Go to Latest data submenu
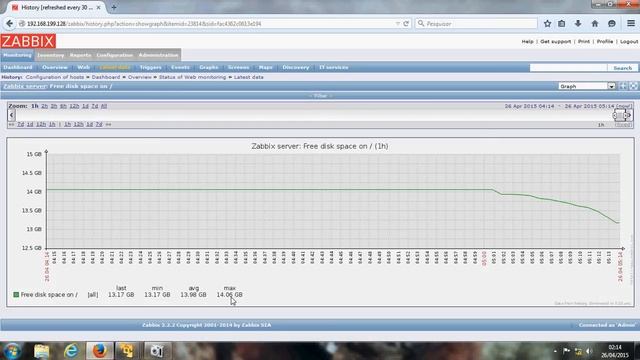The width and height of the screenshot is (640, 360). coord(115,67)
